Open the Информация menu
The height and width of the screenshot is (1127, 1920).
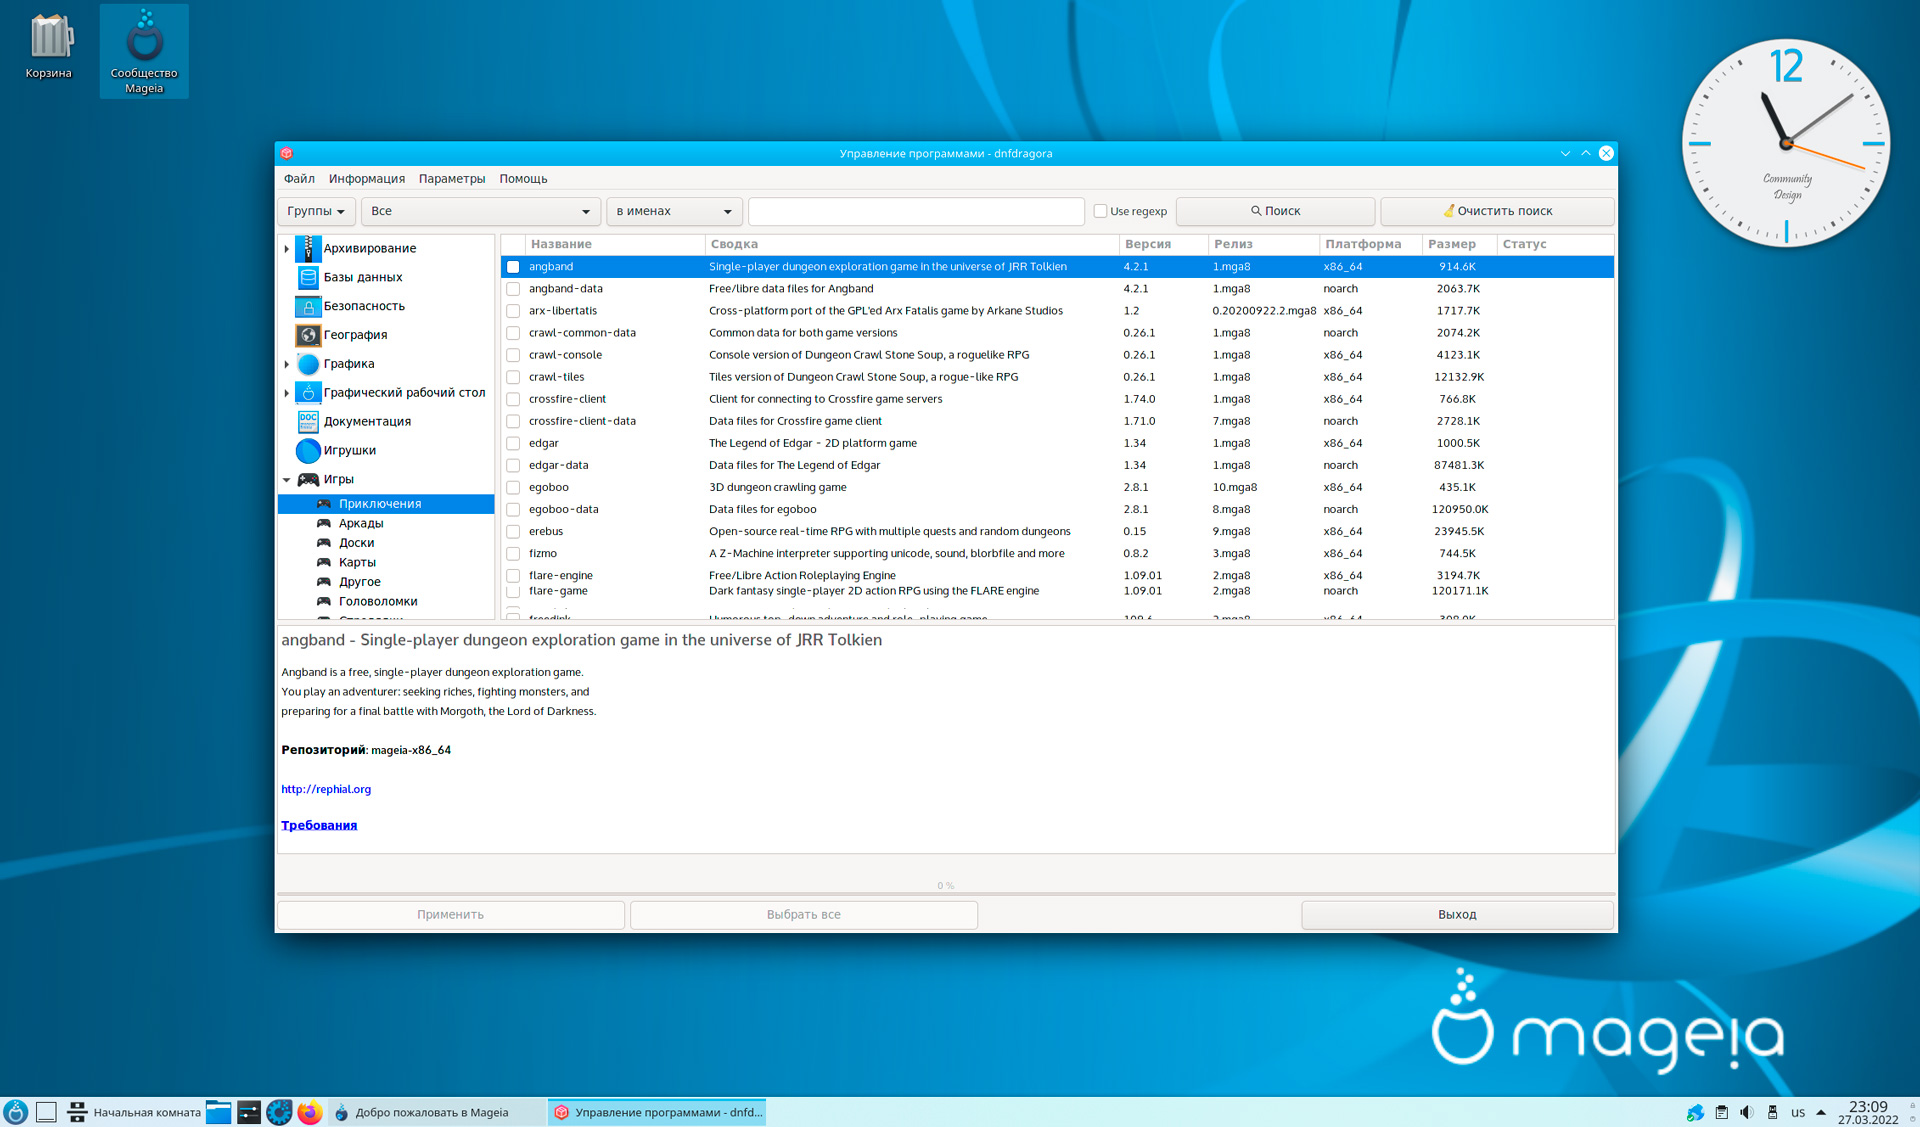tap(366, 179)
